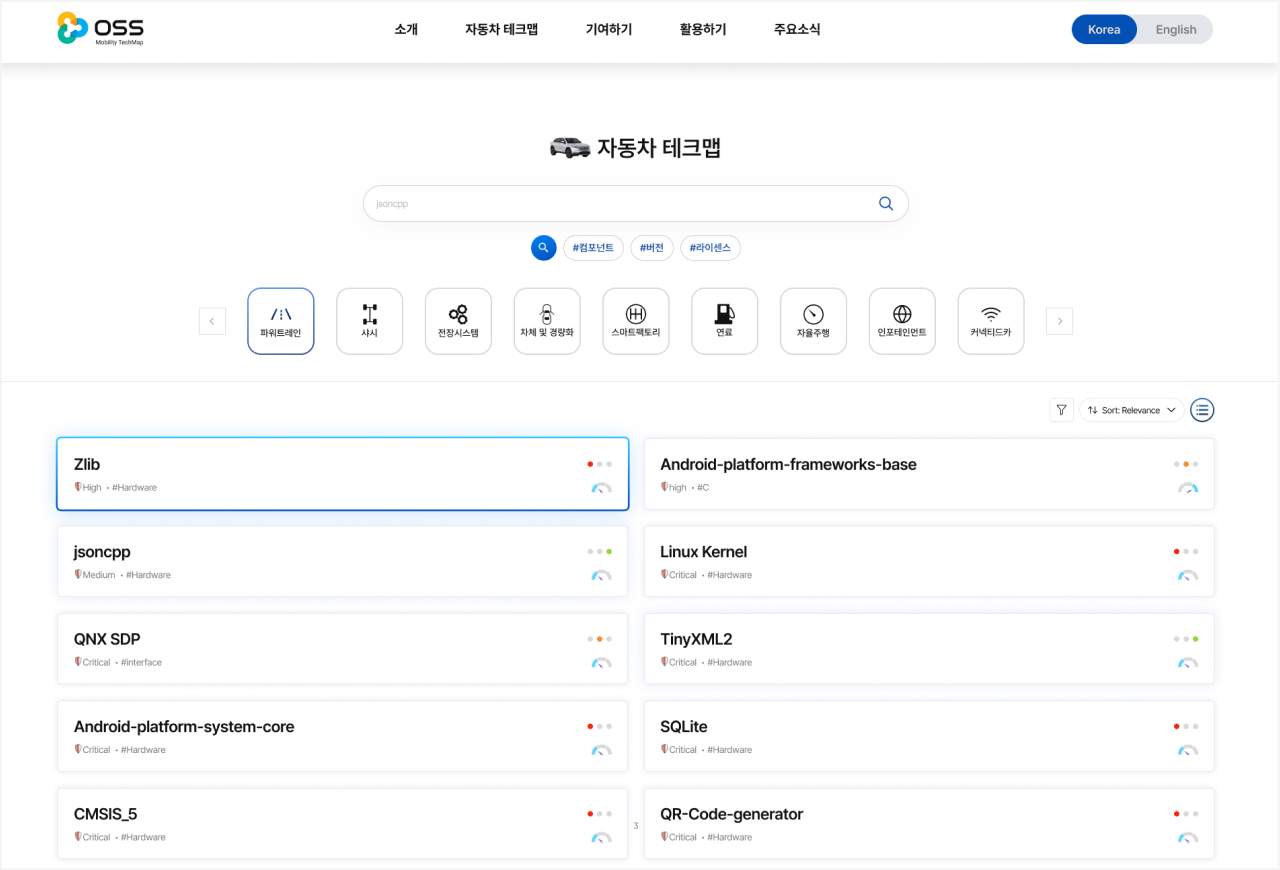
Task: Open the 자동차 테크맵 menu
Action: 502,29
